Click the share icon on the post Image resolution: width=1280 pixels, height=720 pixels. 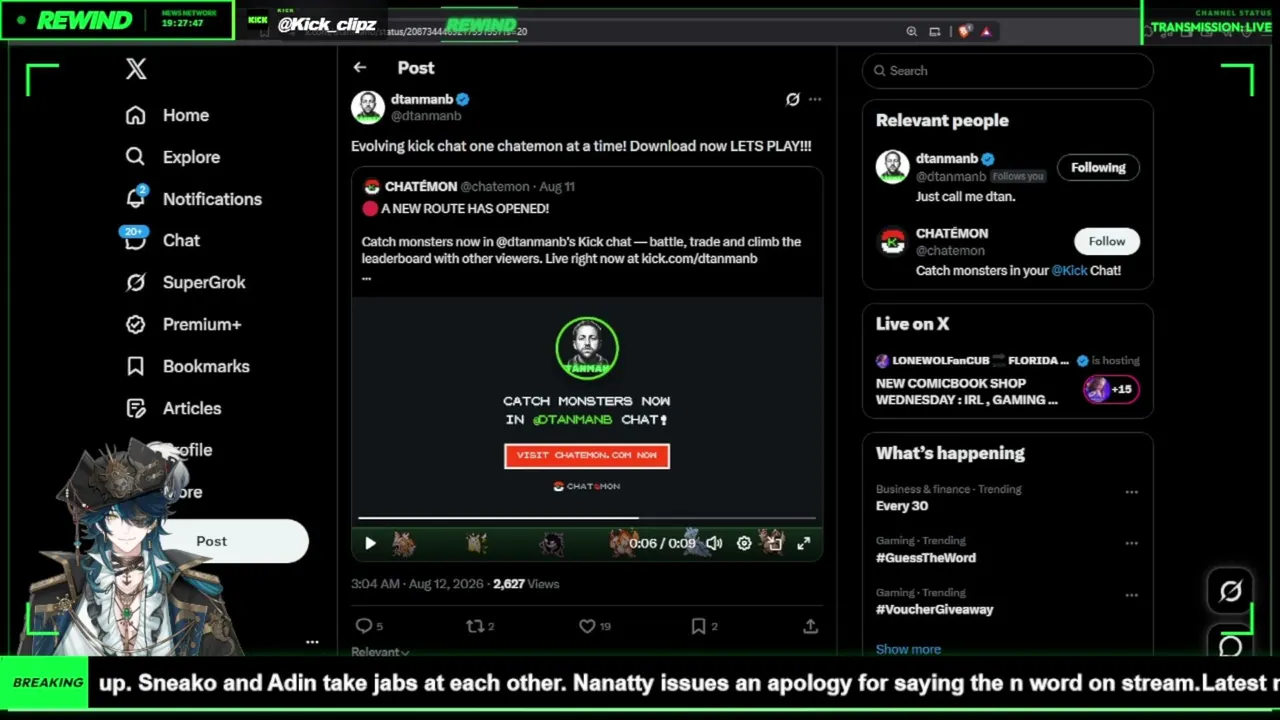click(811, 626)
